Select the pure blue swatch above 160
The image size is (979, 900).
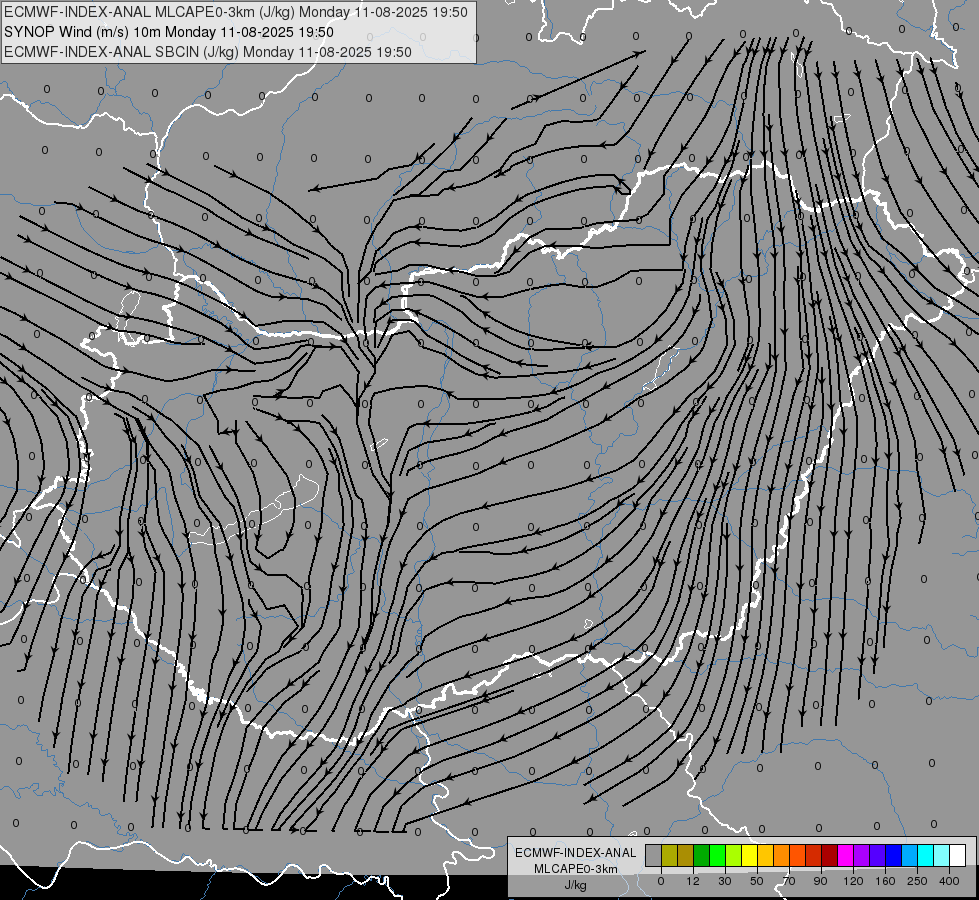point(894,855)
